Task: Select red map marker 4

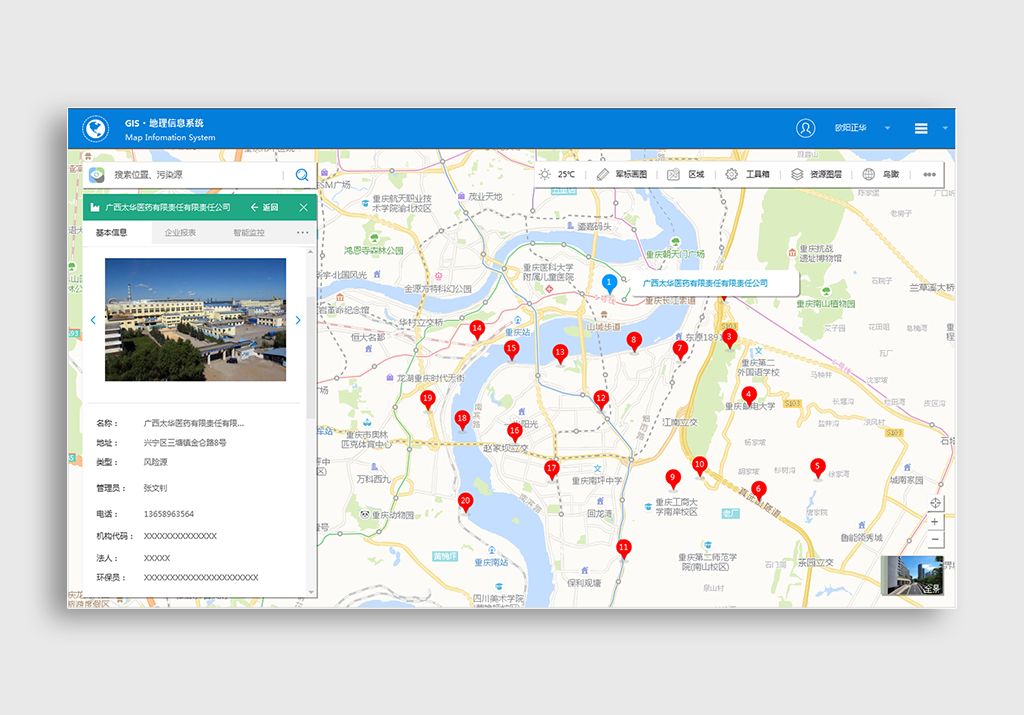Action: 749,395
